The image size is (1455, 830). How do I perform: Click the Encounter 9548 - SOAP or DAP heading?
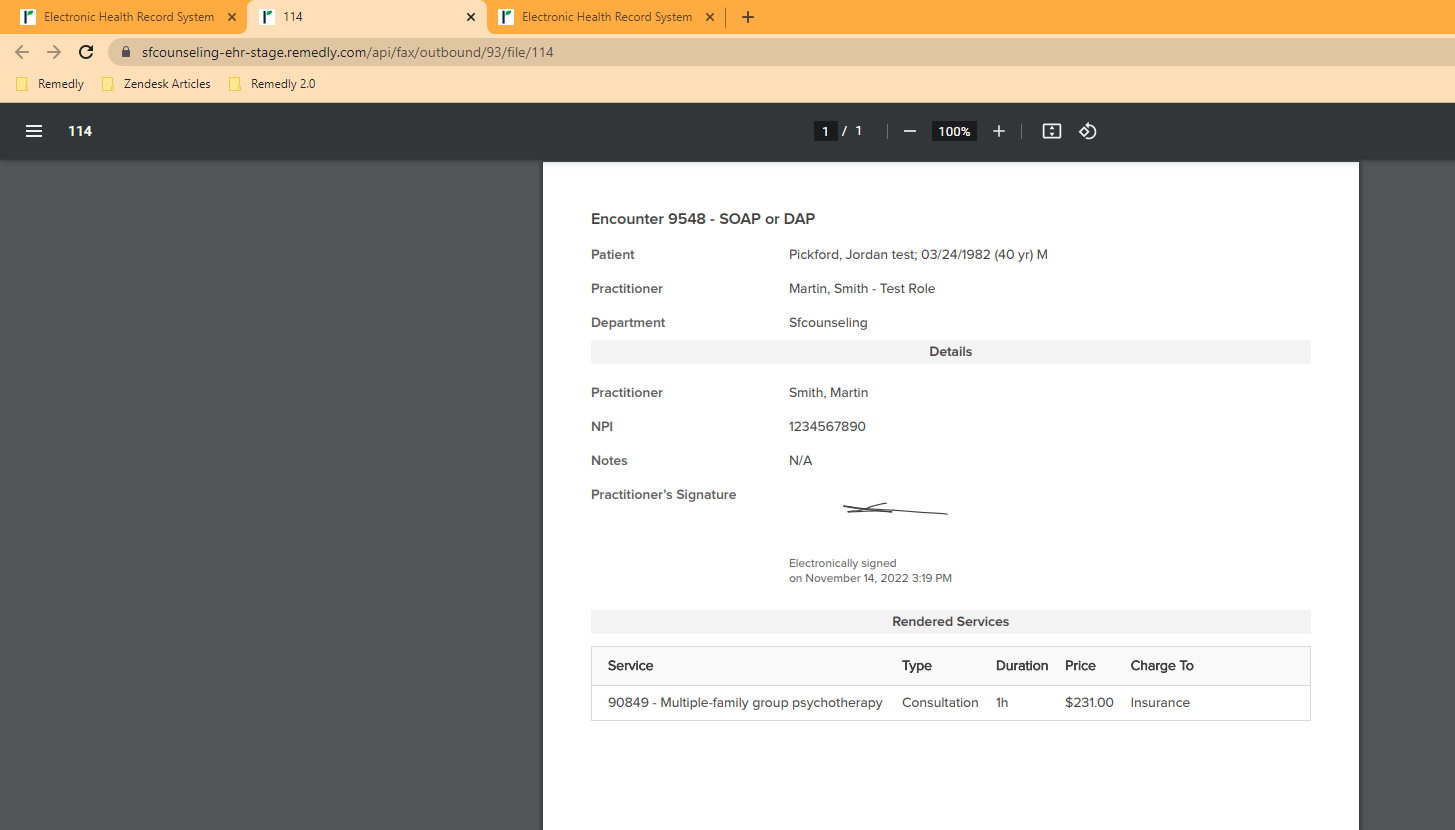[703, 219]
